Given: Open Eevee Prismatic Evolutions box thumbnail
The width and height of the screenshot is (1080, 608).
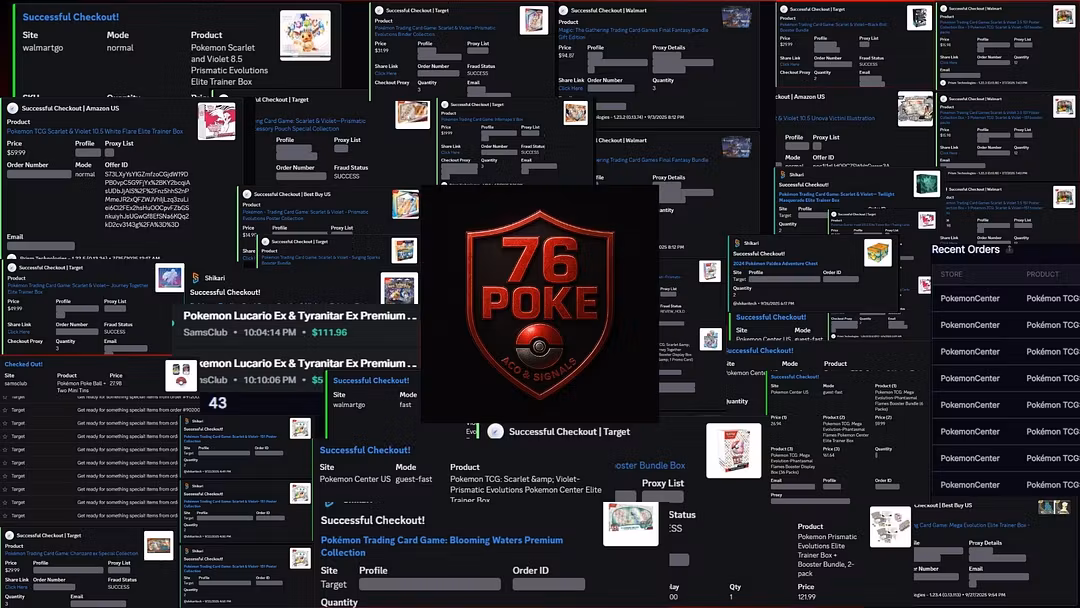Looking at the screenshot, I should [x=305, y=34].
